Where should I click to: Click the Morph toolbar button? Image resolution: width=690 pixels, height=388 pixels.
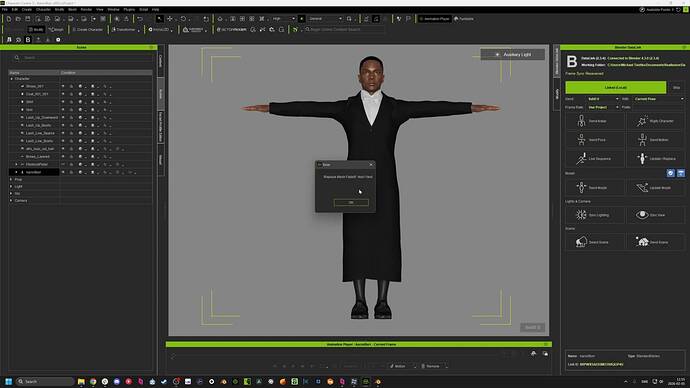coord(56,29)
